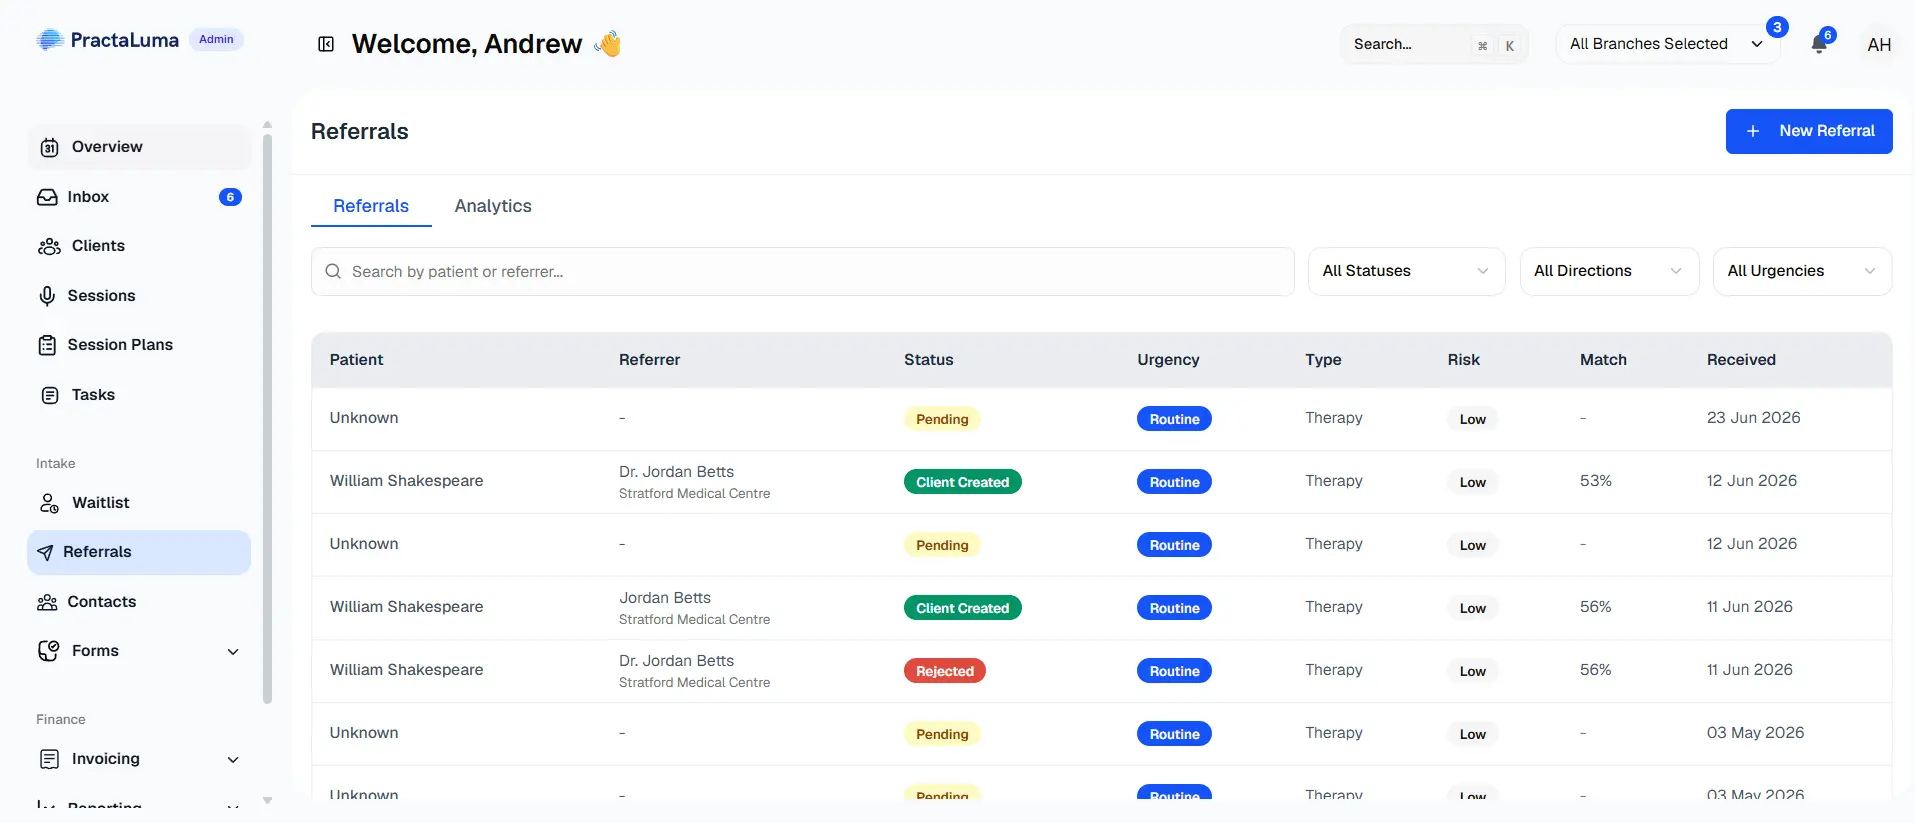Viewport: 1915px width, 823px height.
Task: Sort by Status column header
Action: pos(928,360)
